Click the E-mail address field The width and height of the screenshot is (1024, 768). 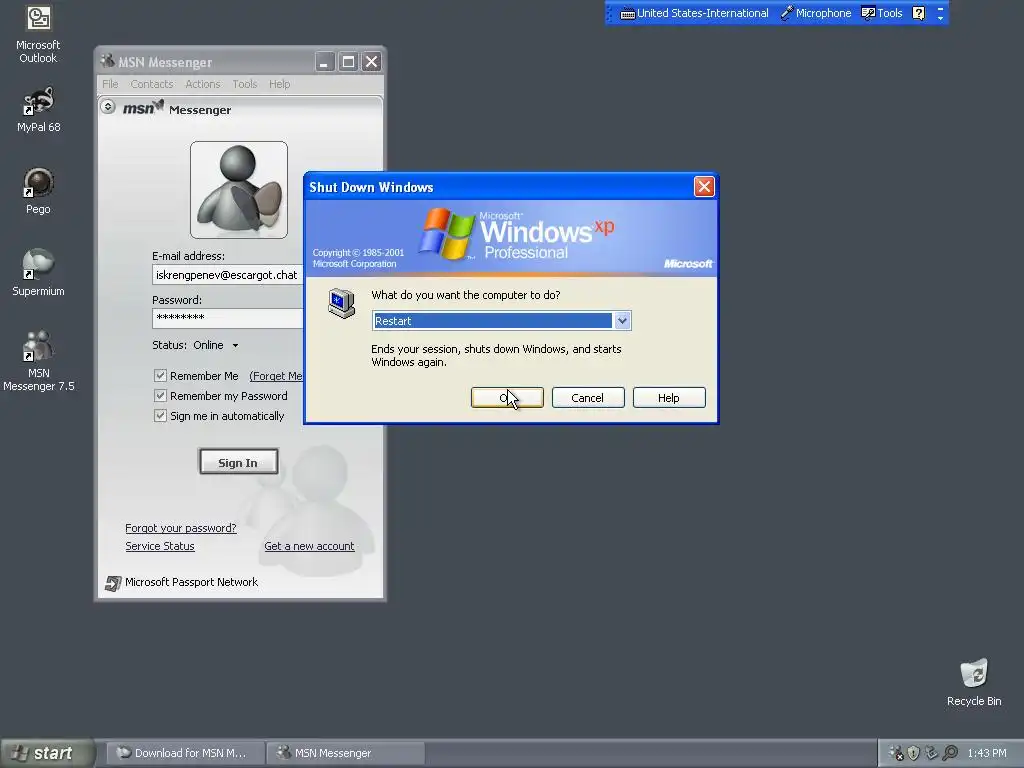(x=228, y=275)
